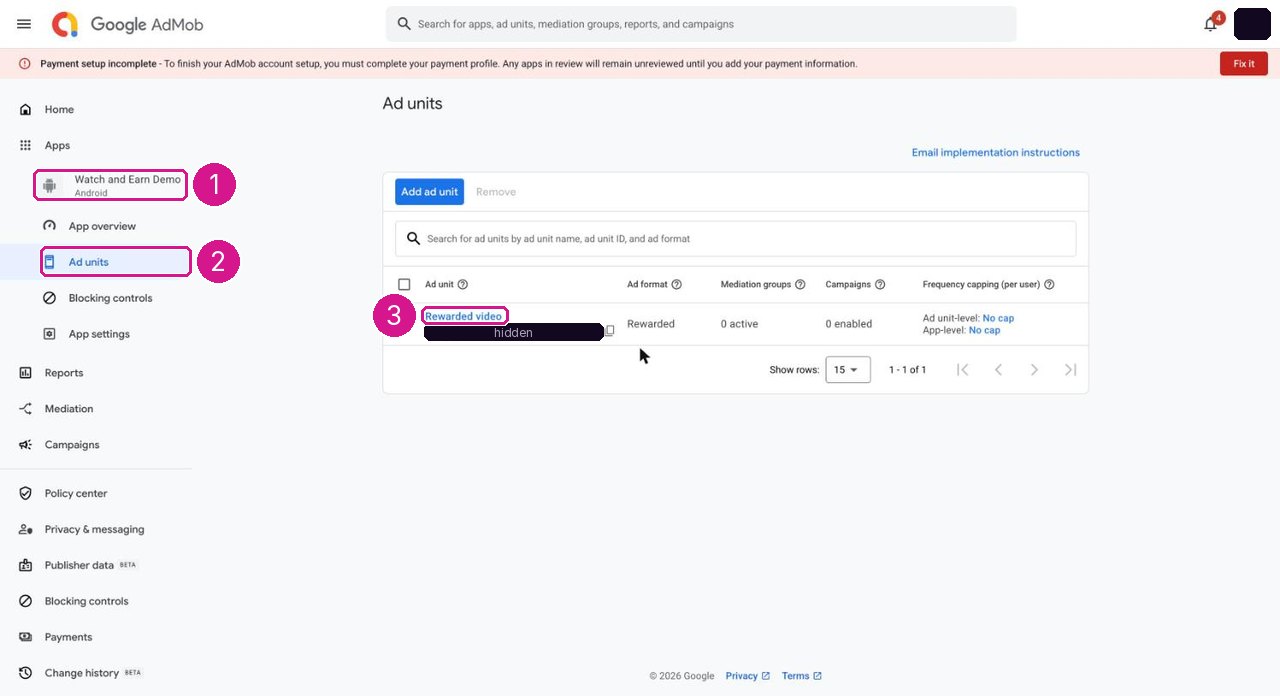Focus the ad units search field
The height and width of the screenshot is (696, 1280).
(736, 239)
